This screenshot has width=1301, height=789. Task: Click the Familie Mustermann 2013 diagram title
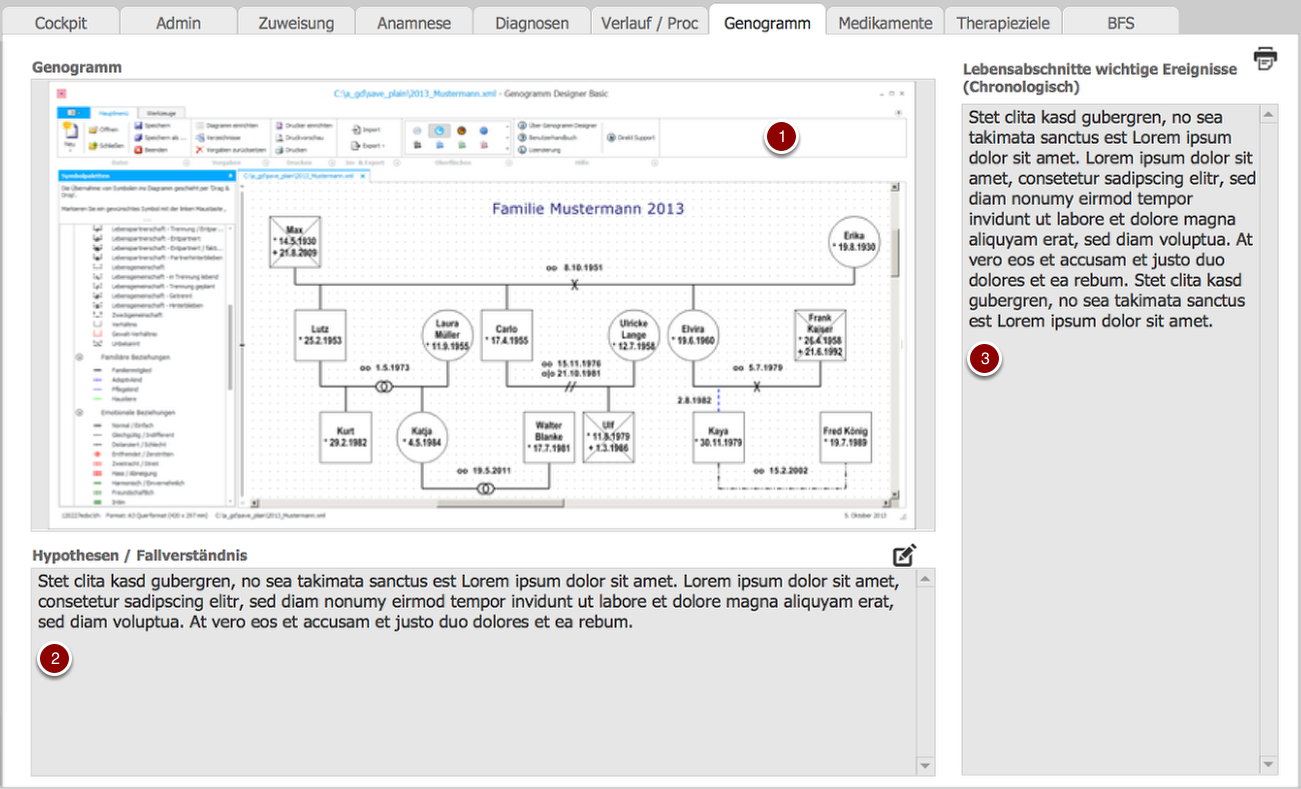(x=588, y=209)
